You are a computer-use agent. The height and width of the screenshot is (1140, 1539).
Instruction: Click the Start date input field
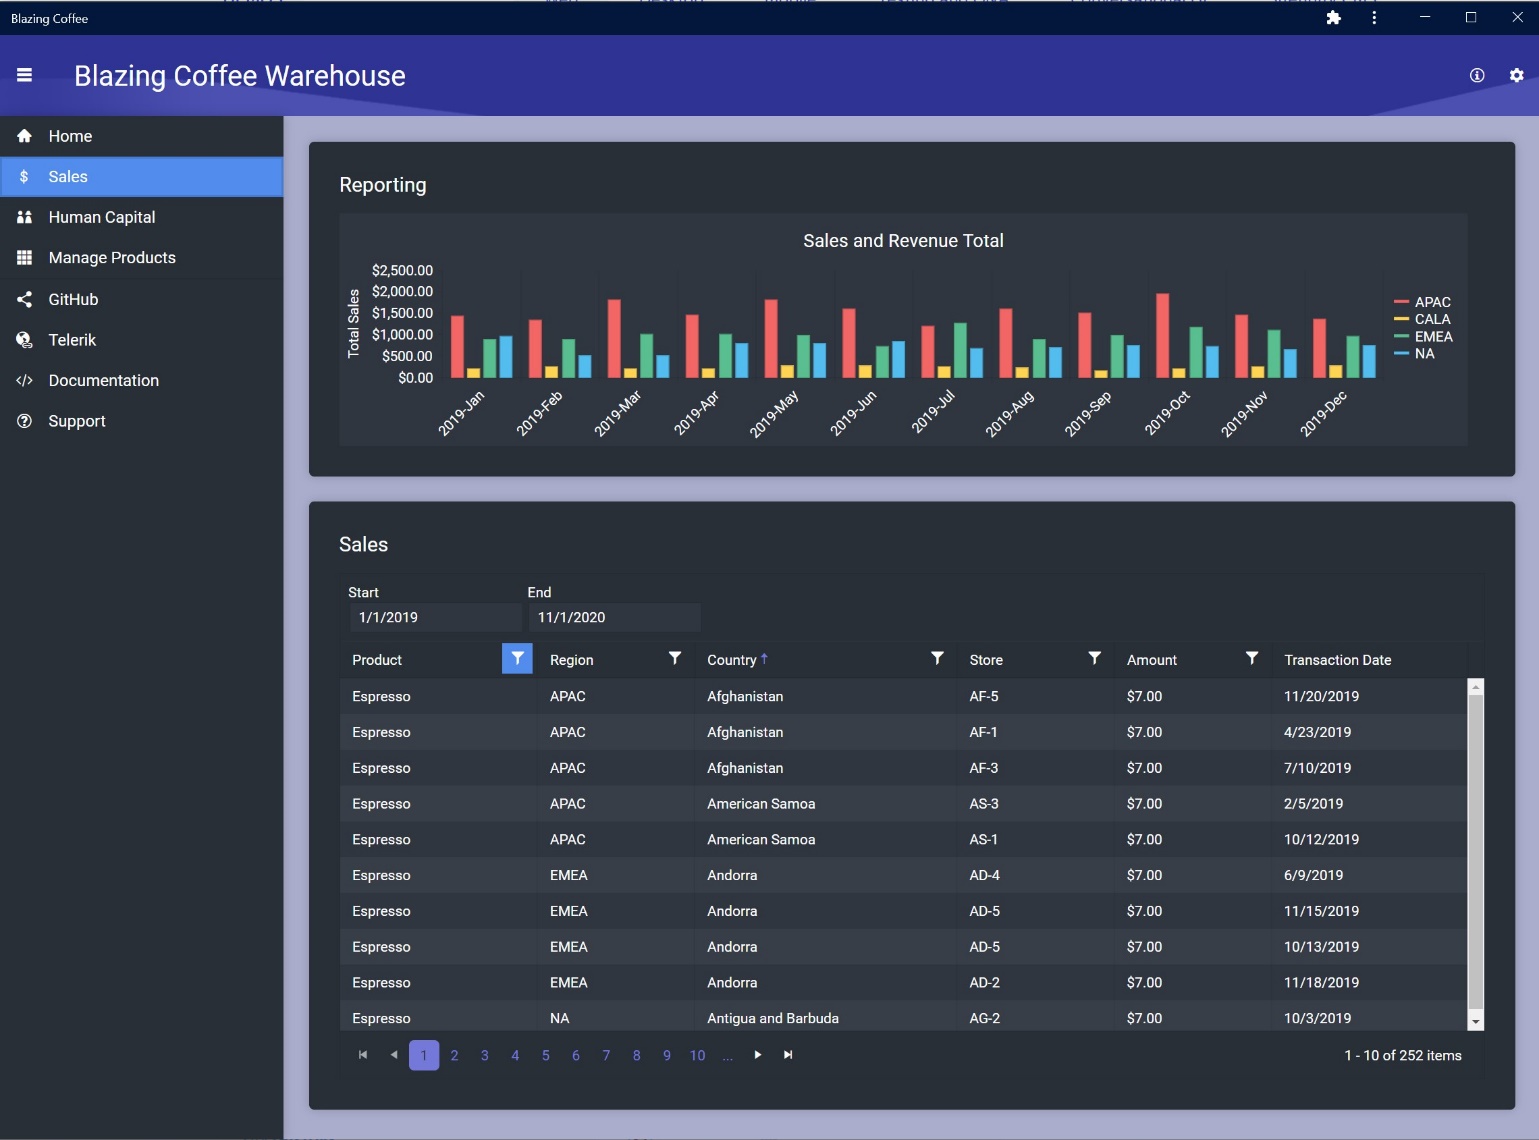(434, 617)
